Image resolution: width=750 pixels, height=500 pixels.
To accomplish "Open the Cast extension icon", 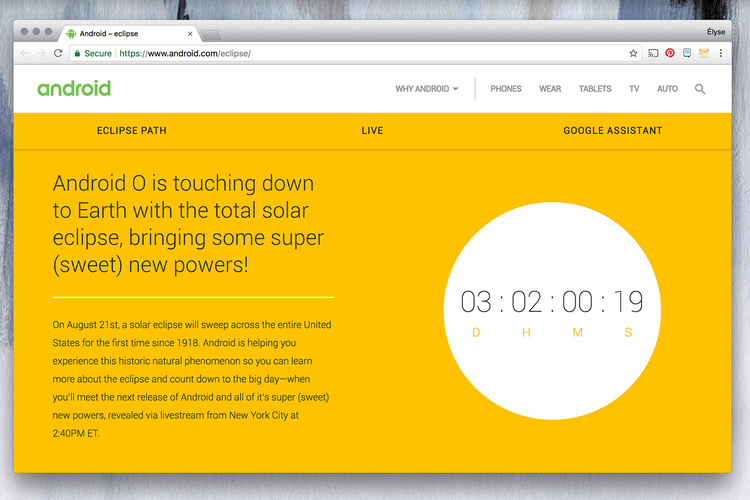I will (x=653, y=53).
